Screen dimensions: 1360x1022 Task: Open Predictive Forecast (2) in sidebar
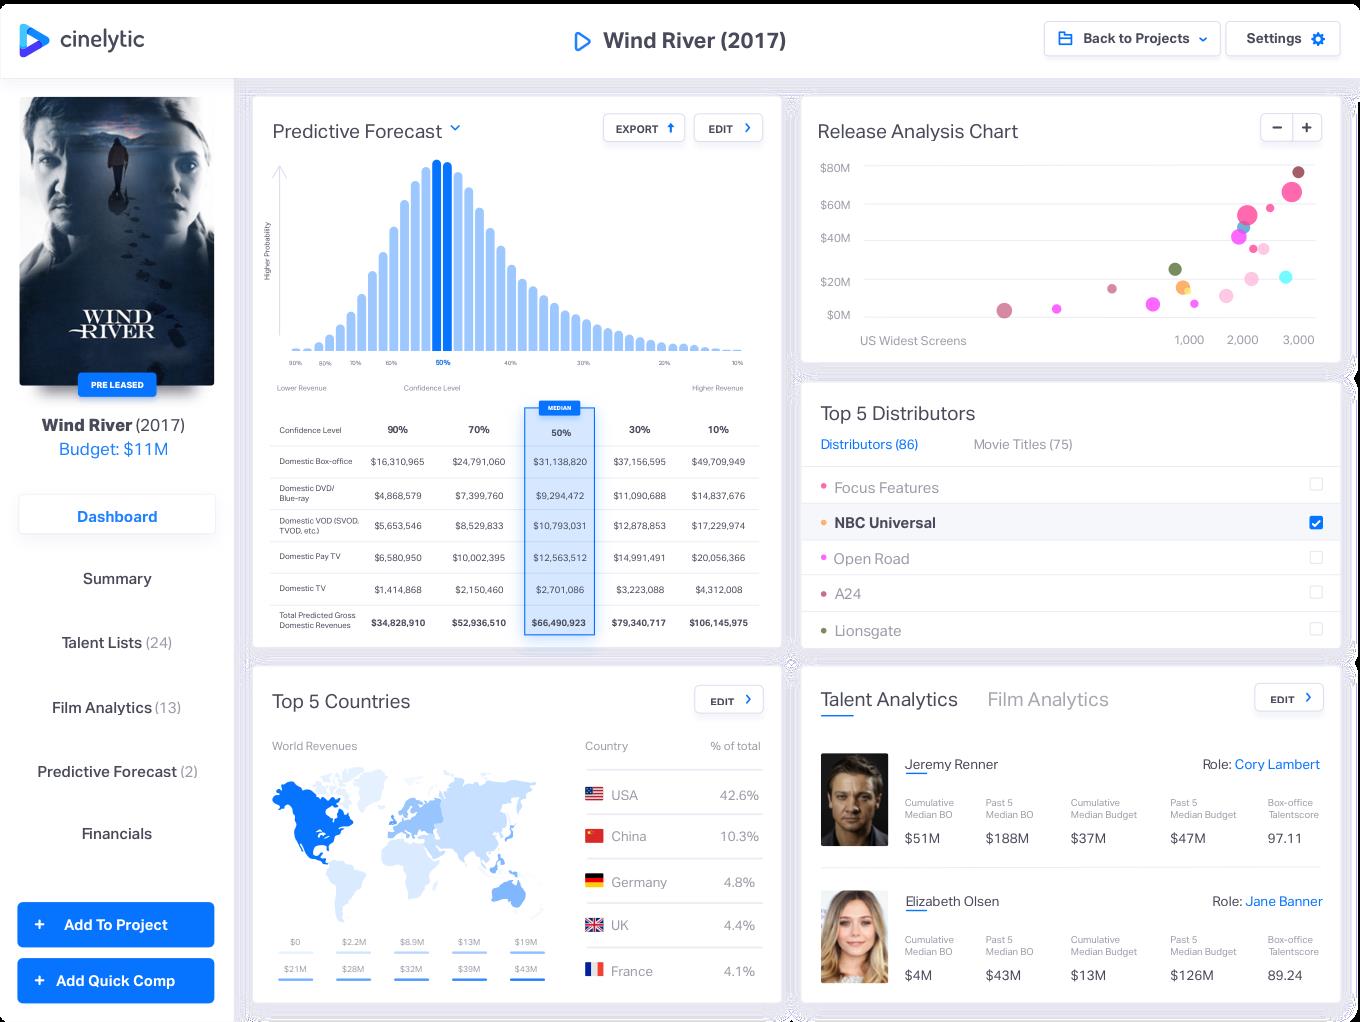pyautogui.click(x=117, y=771)
